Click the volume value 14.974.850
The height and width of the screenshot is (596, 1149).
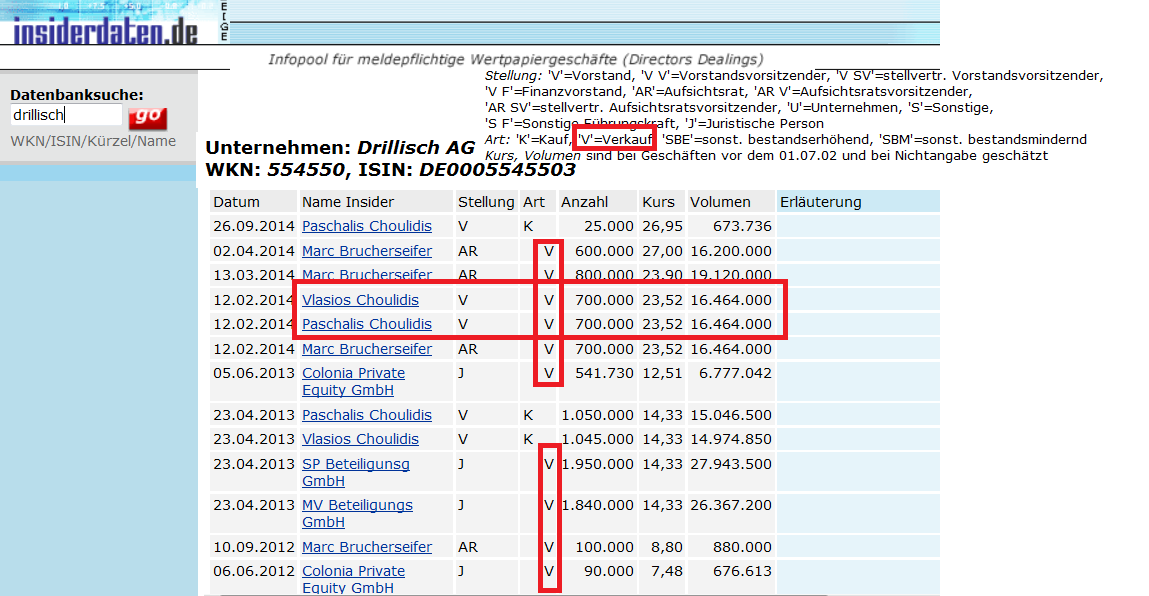[x=731, y=439]
